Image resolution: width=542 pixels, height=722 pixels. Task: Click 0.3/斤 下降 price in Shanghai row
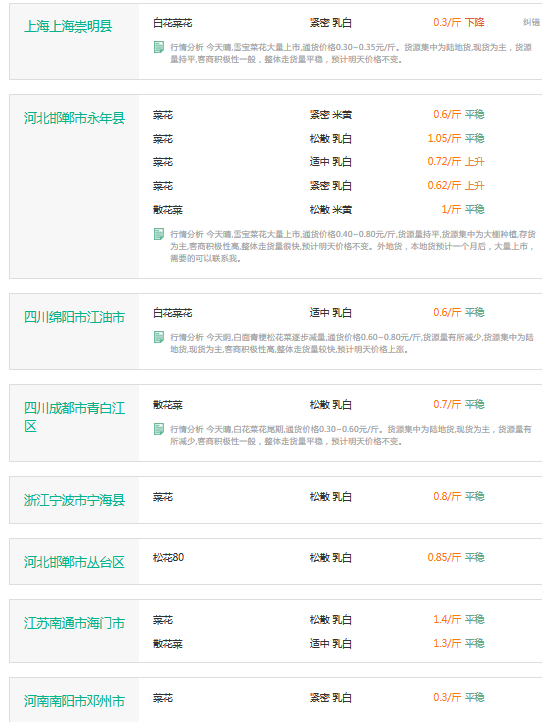(x=459, y=23)
